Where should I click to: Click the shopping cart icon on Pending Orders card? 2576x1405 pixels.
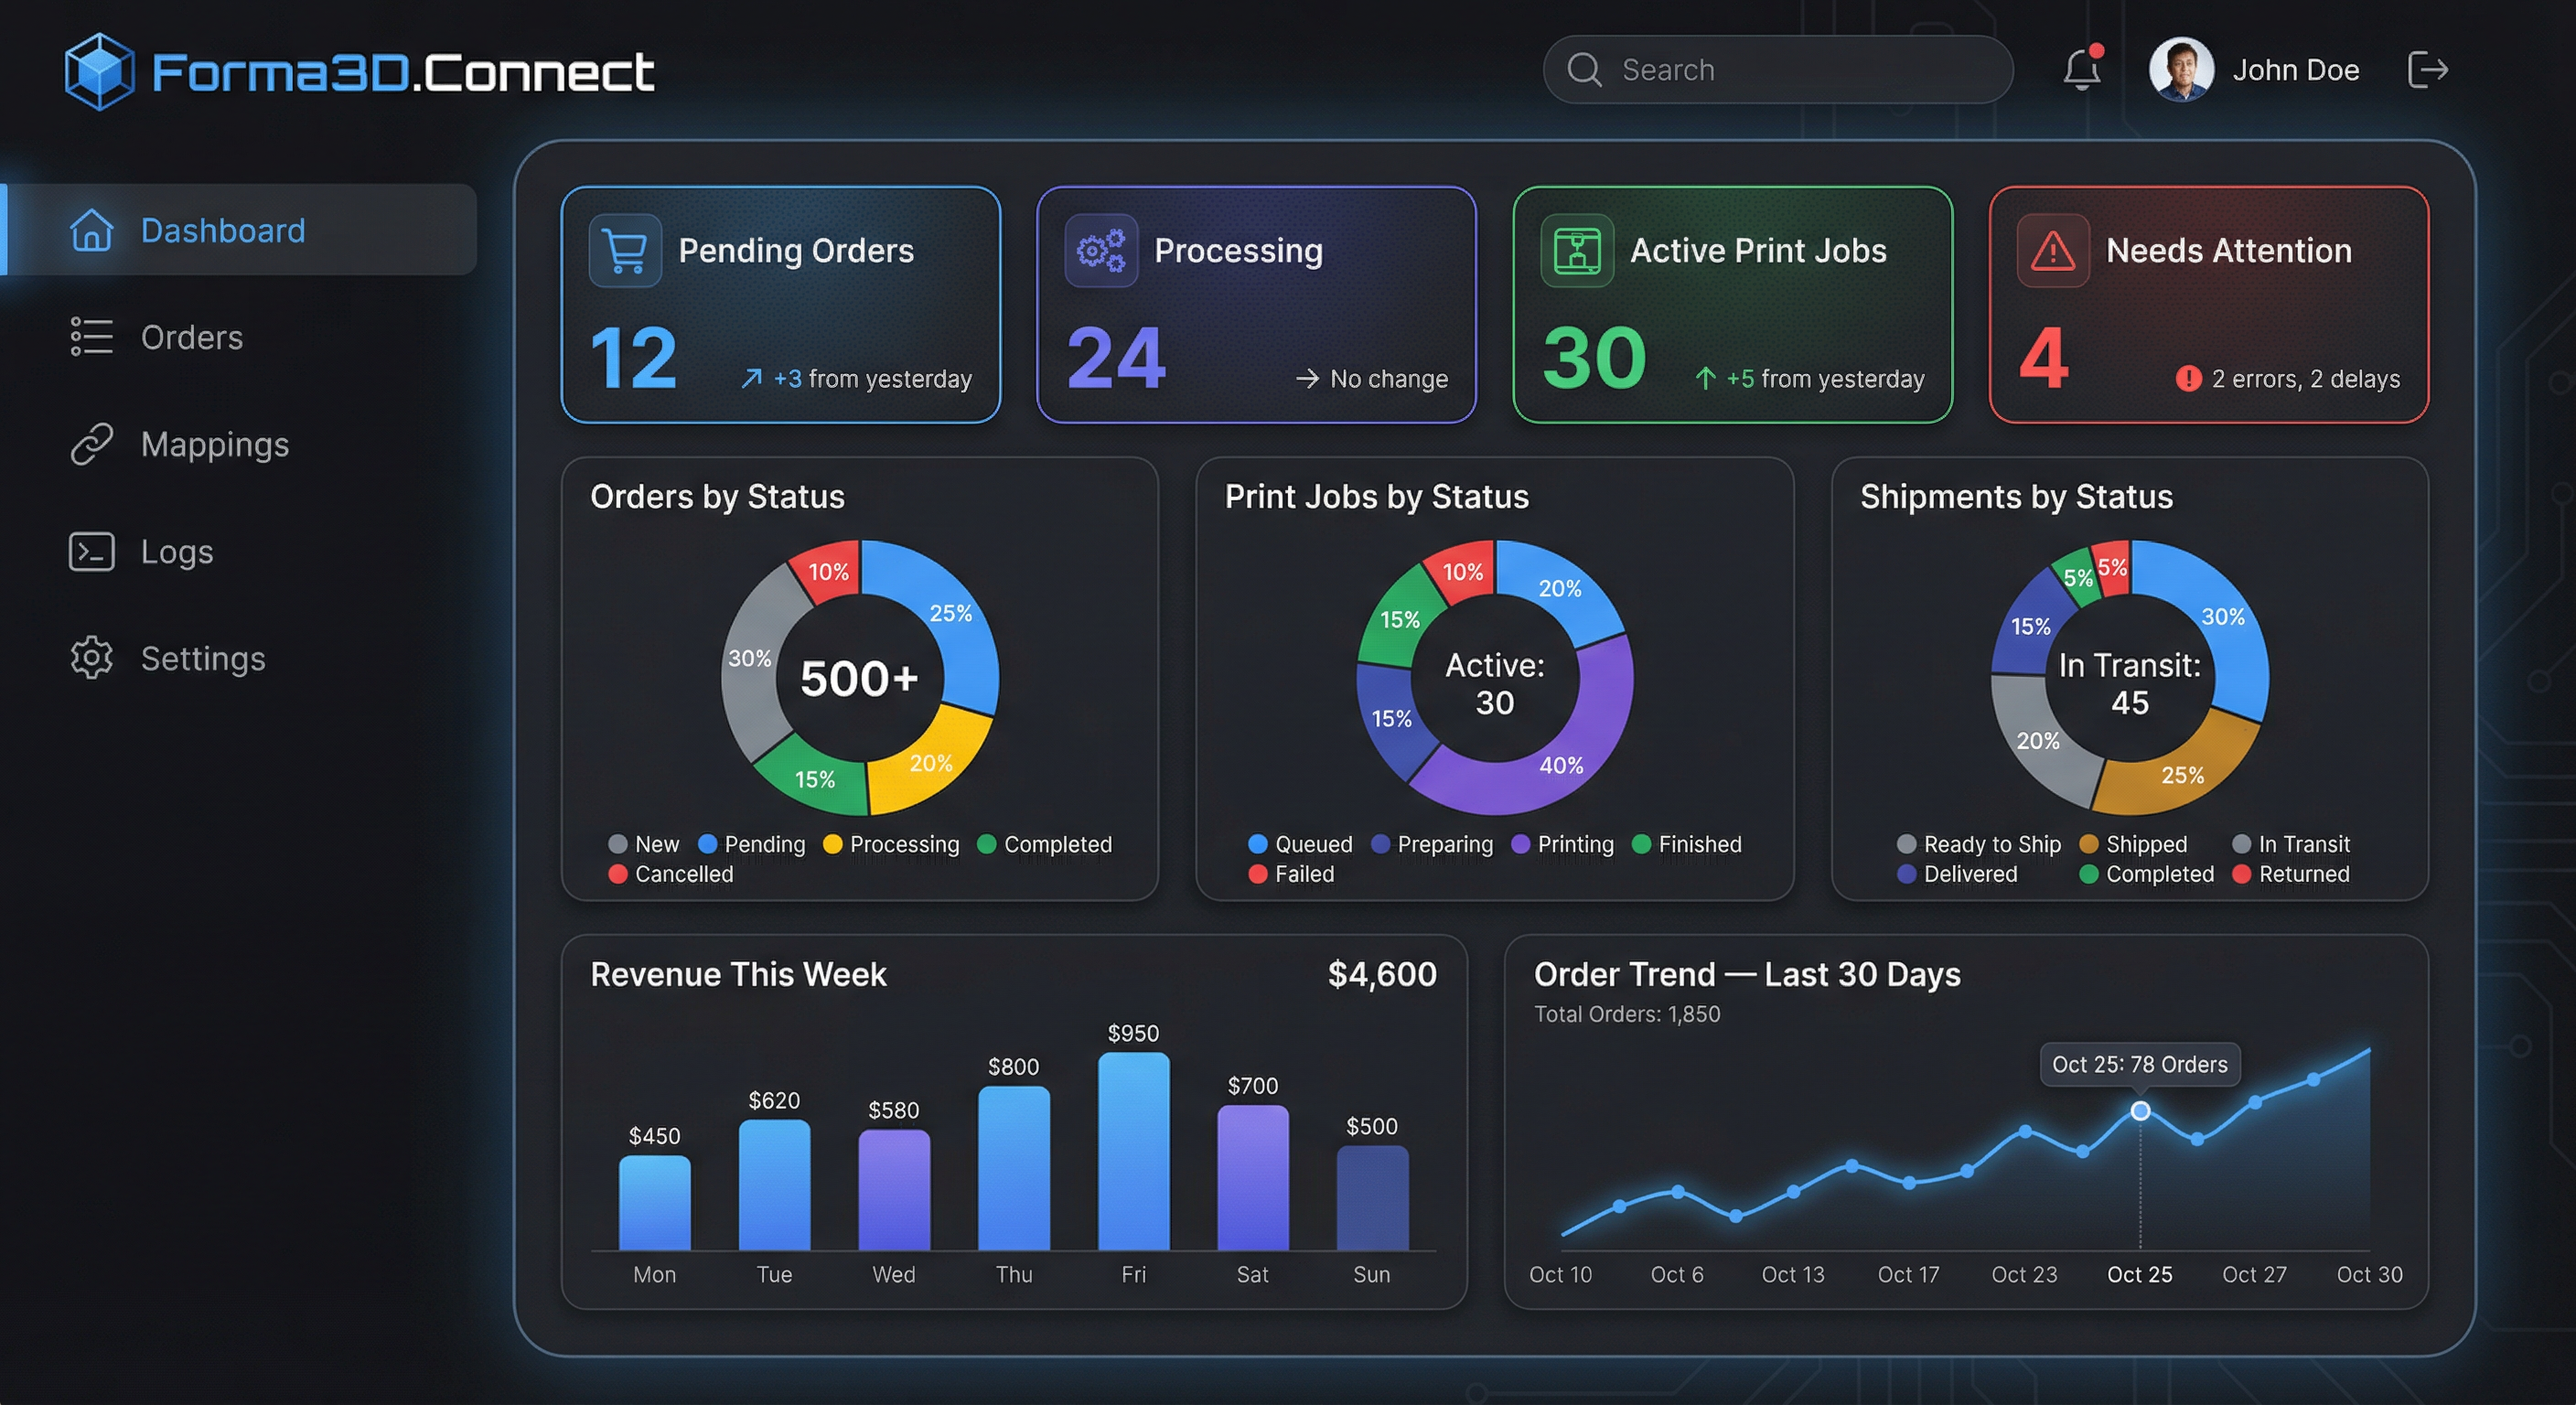point(624,251)
